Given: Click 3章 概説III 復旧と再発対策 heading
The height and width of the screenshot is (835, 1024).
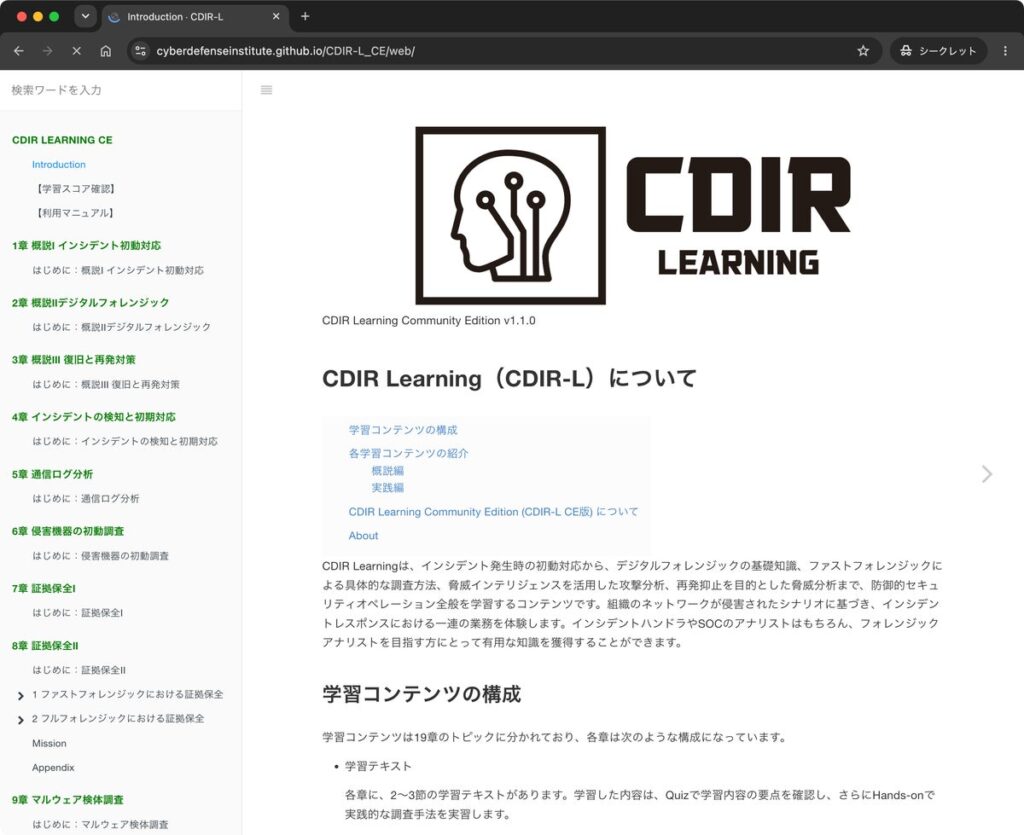Looking at the screenshot, I should coord(74,360).
